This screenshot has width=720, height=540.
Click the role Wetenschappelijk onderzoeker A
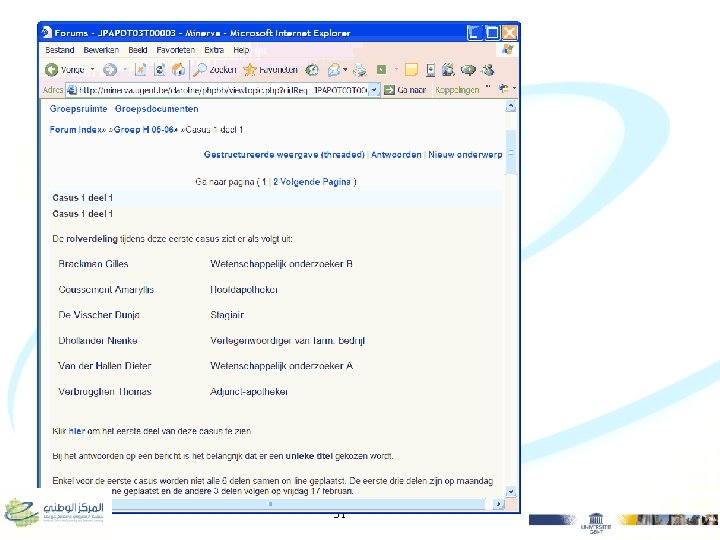pyautogui.click(x=281, y=366)
